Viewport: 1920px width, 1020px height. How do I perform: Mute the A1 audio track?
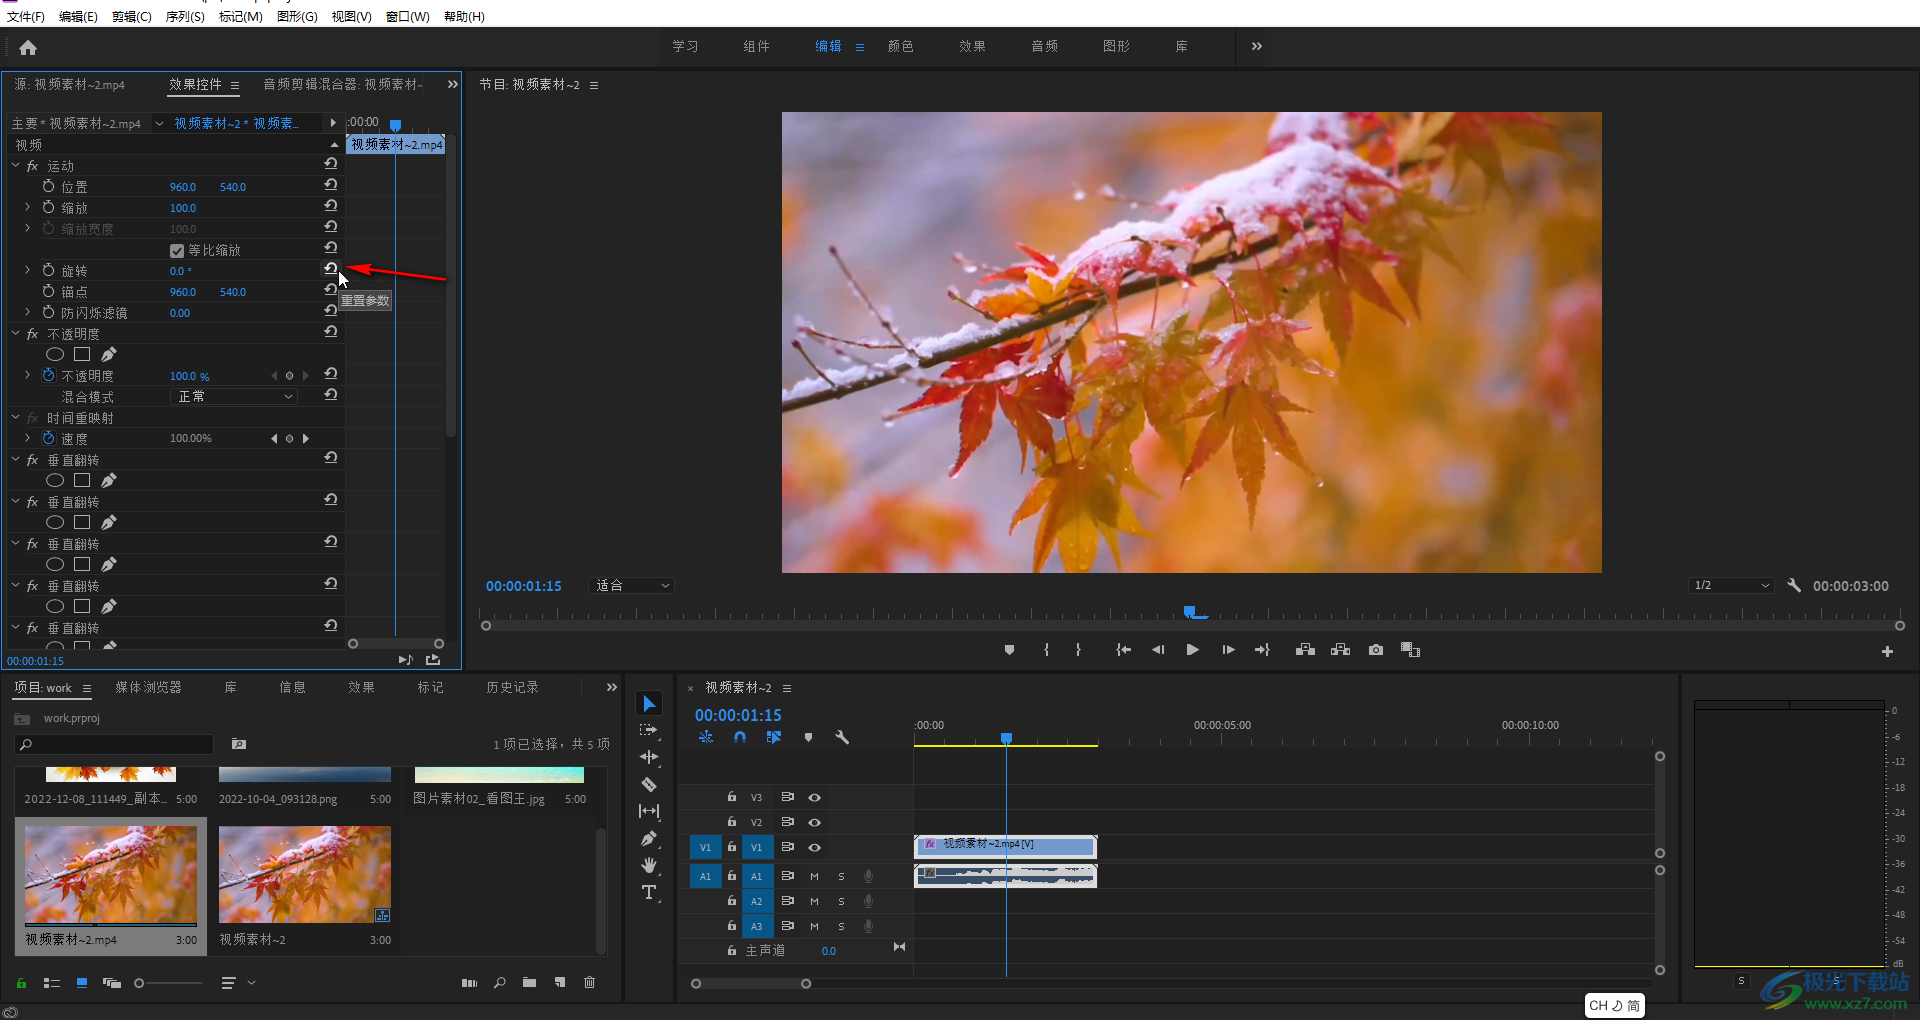point(814,876)
